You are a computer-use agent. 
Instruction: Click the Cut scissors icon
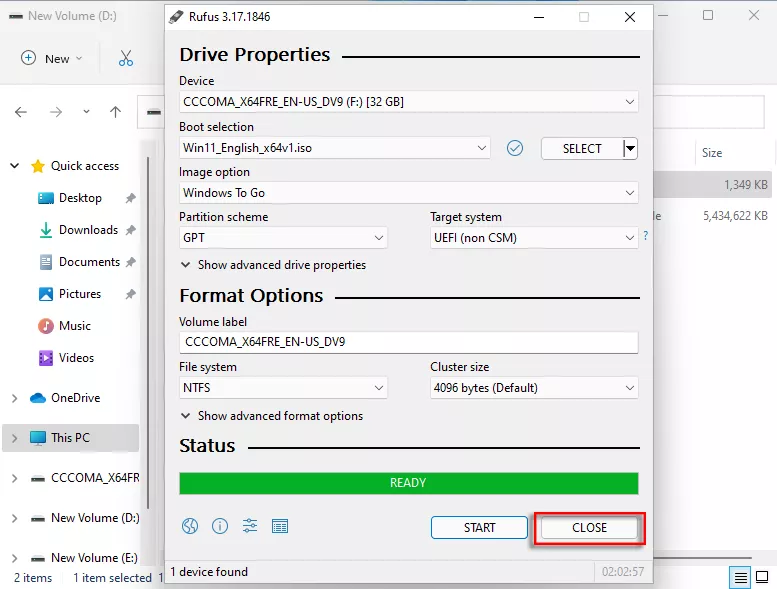(126, 58)
